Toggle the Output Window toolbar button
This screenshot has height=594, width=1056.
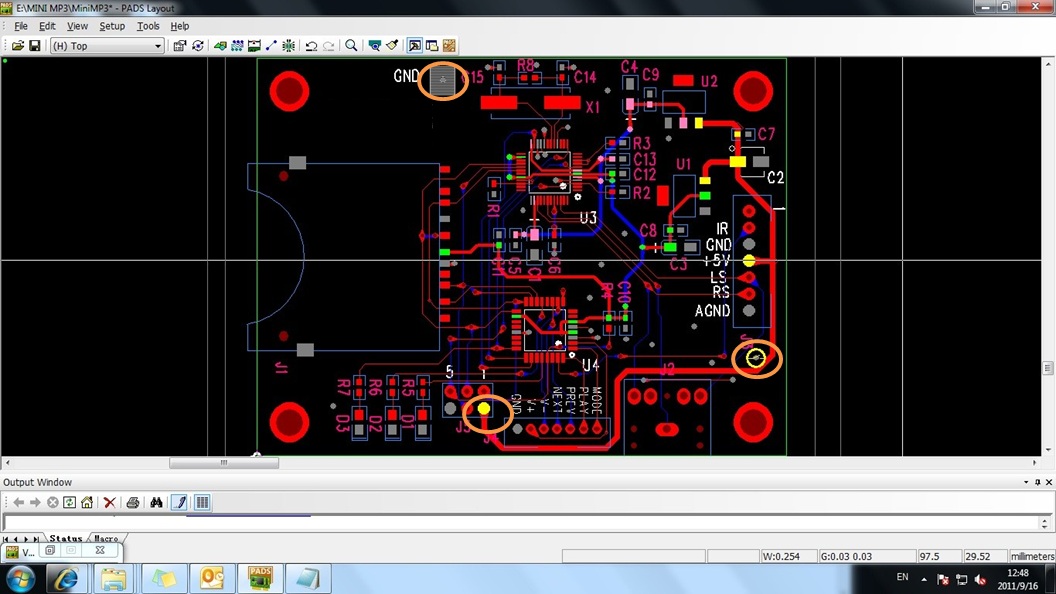432,46
